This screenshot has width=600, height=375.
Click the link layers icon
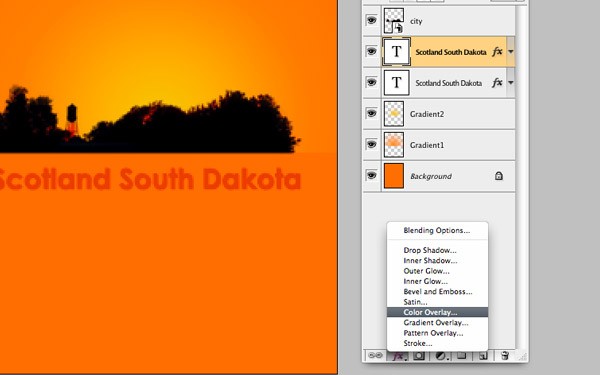(375, 356)
